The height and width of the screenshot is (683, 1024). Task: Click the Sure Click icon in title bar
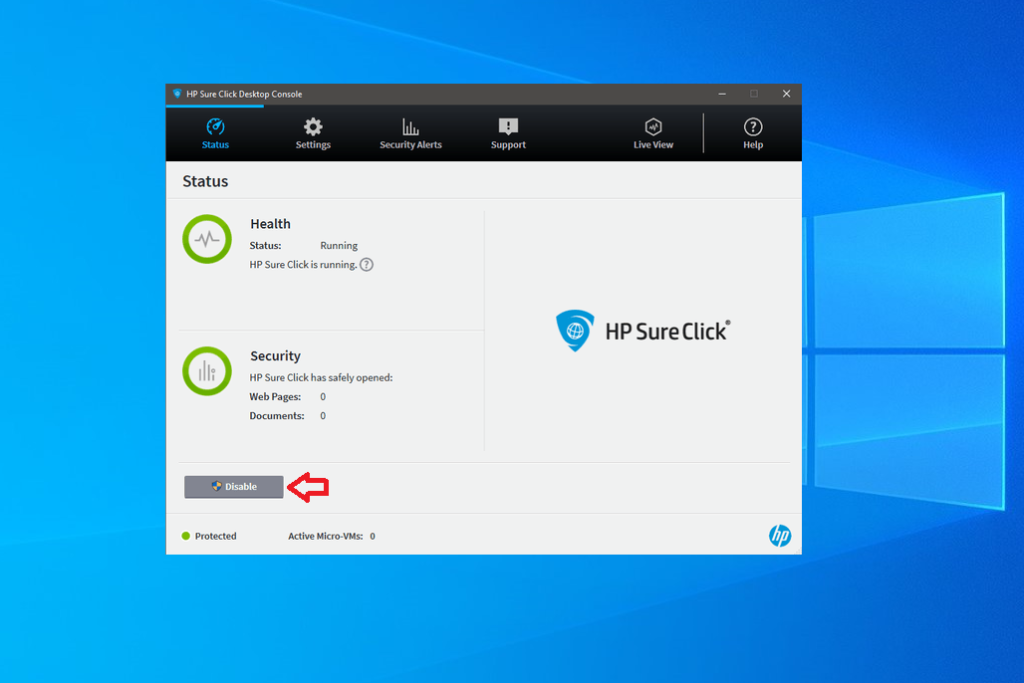click(x=176, y=93)
